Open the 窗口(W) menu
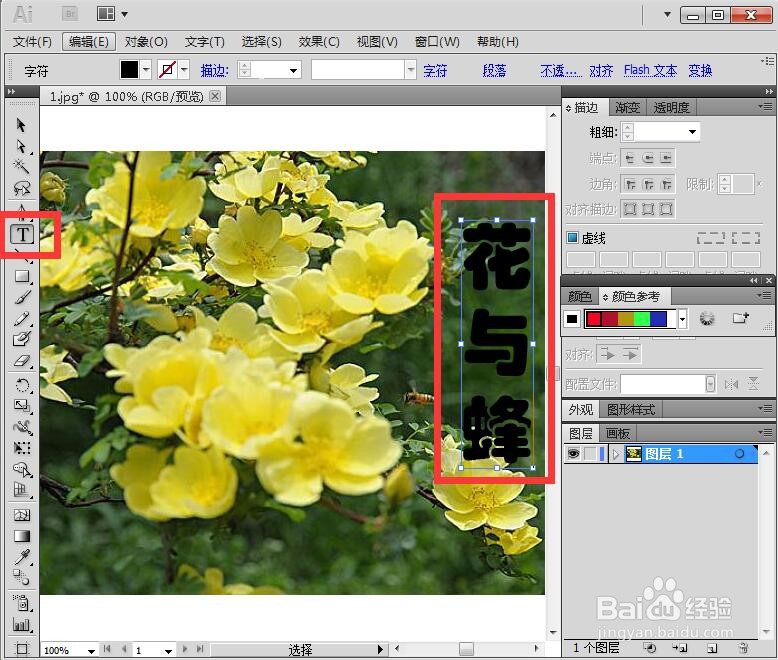Image resolution: width=778 pixels, height=660 pixels. pyautogui.click(x=437, y=42)
